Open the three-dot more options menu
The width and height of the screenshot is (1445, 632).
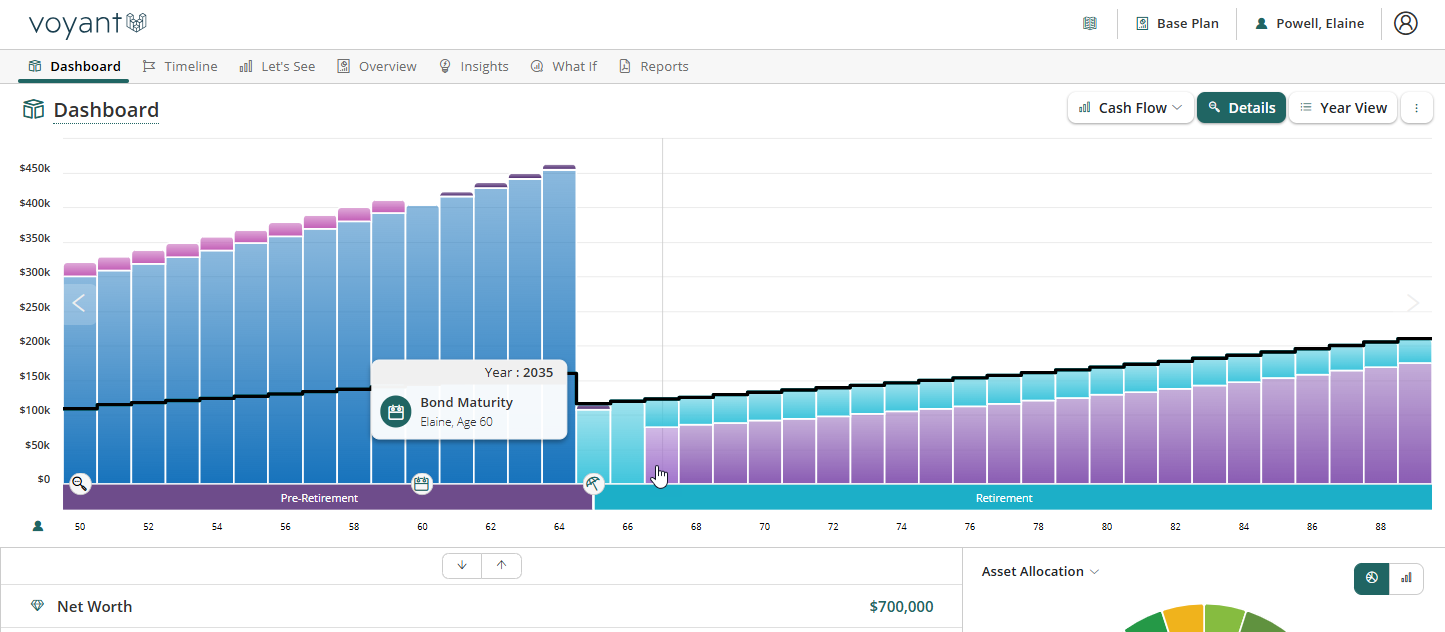click(1416, 108)
